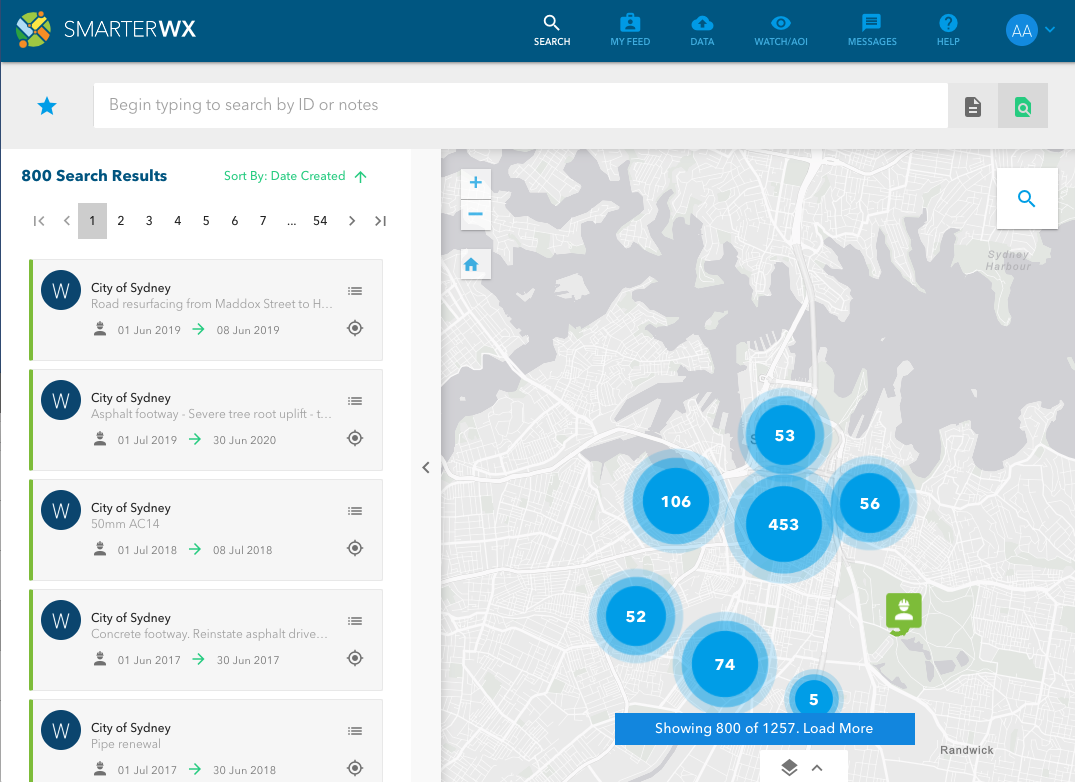
Task: Select results page 6
Action: click(x=234, y=221)
